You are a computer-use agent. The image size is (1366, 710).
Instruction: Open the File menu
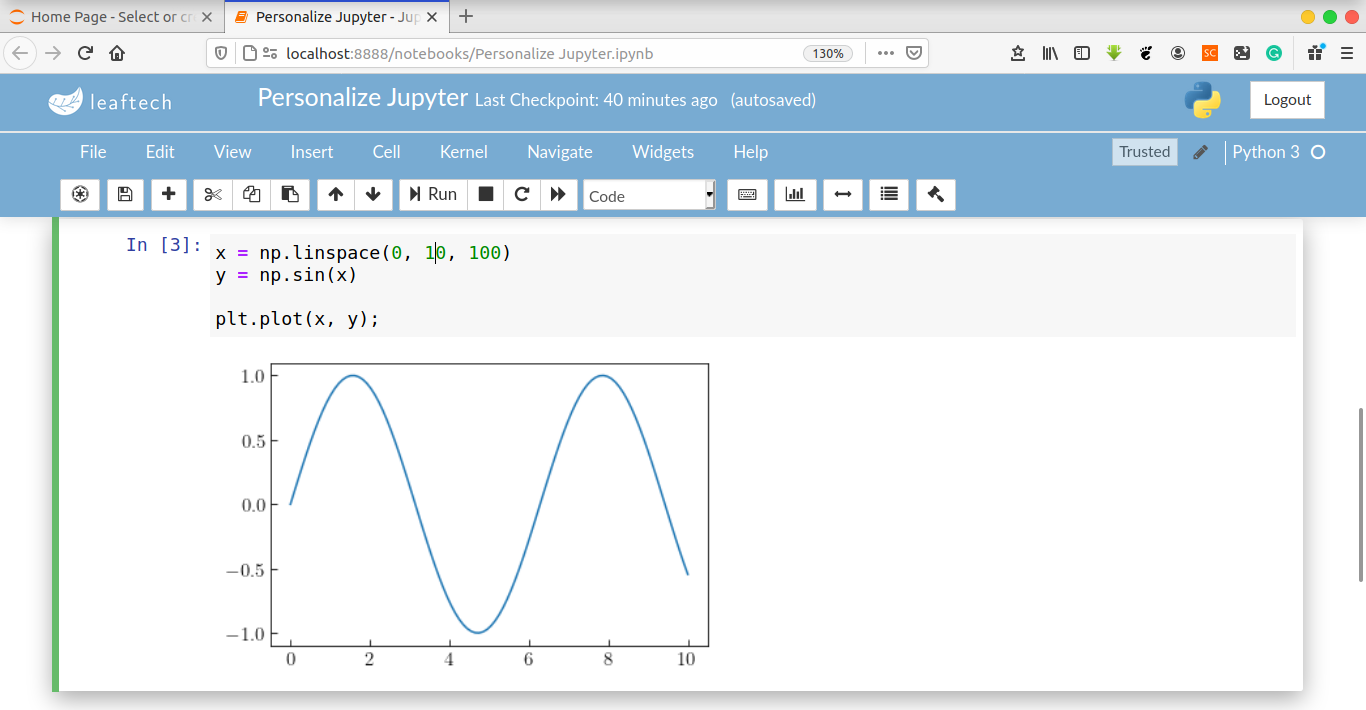click(93, 152)
